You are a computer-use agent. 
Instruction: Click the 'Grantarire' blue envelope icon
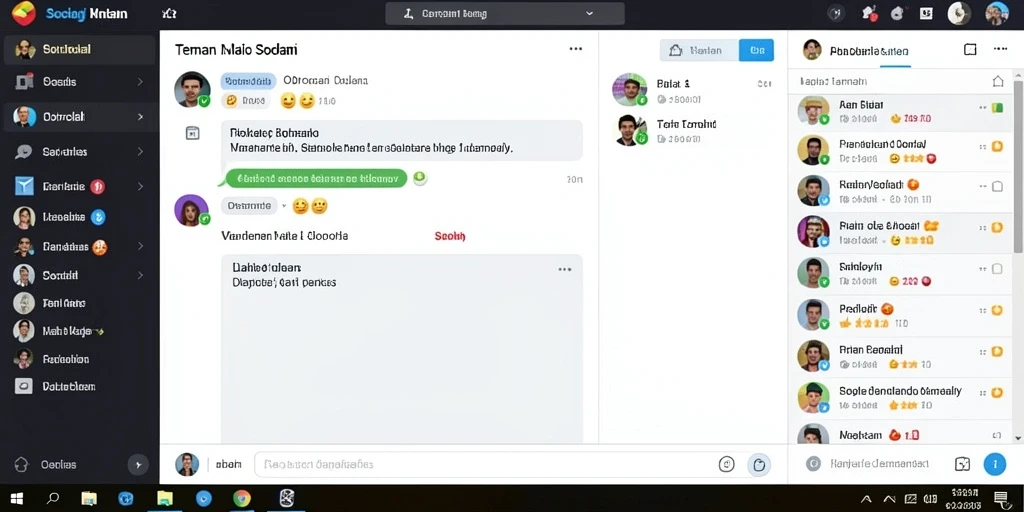pyautogui.click(x=24, y=186)
